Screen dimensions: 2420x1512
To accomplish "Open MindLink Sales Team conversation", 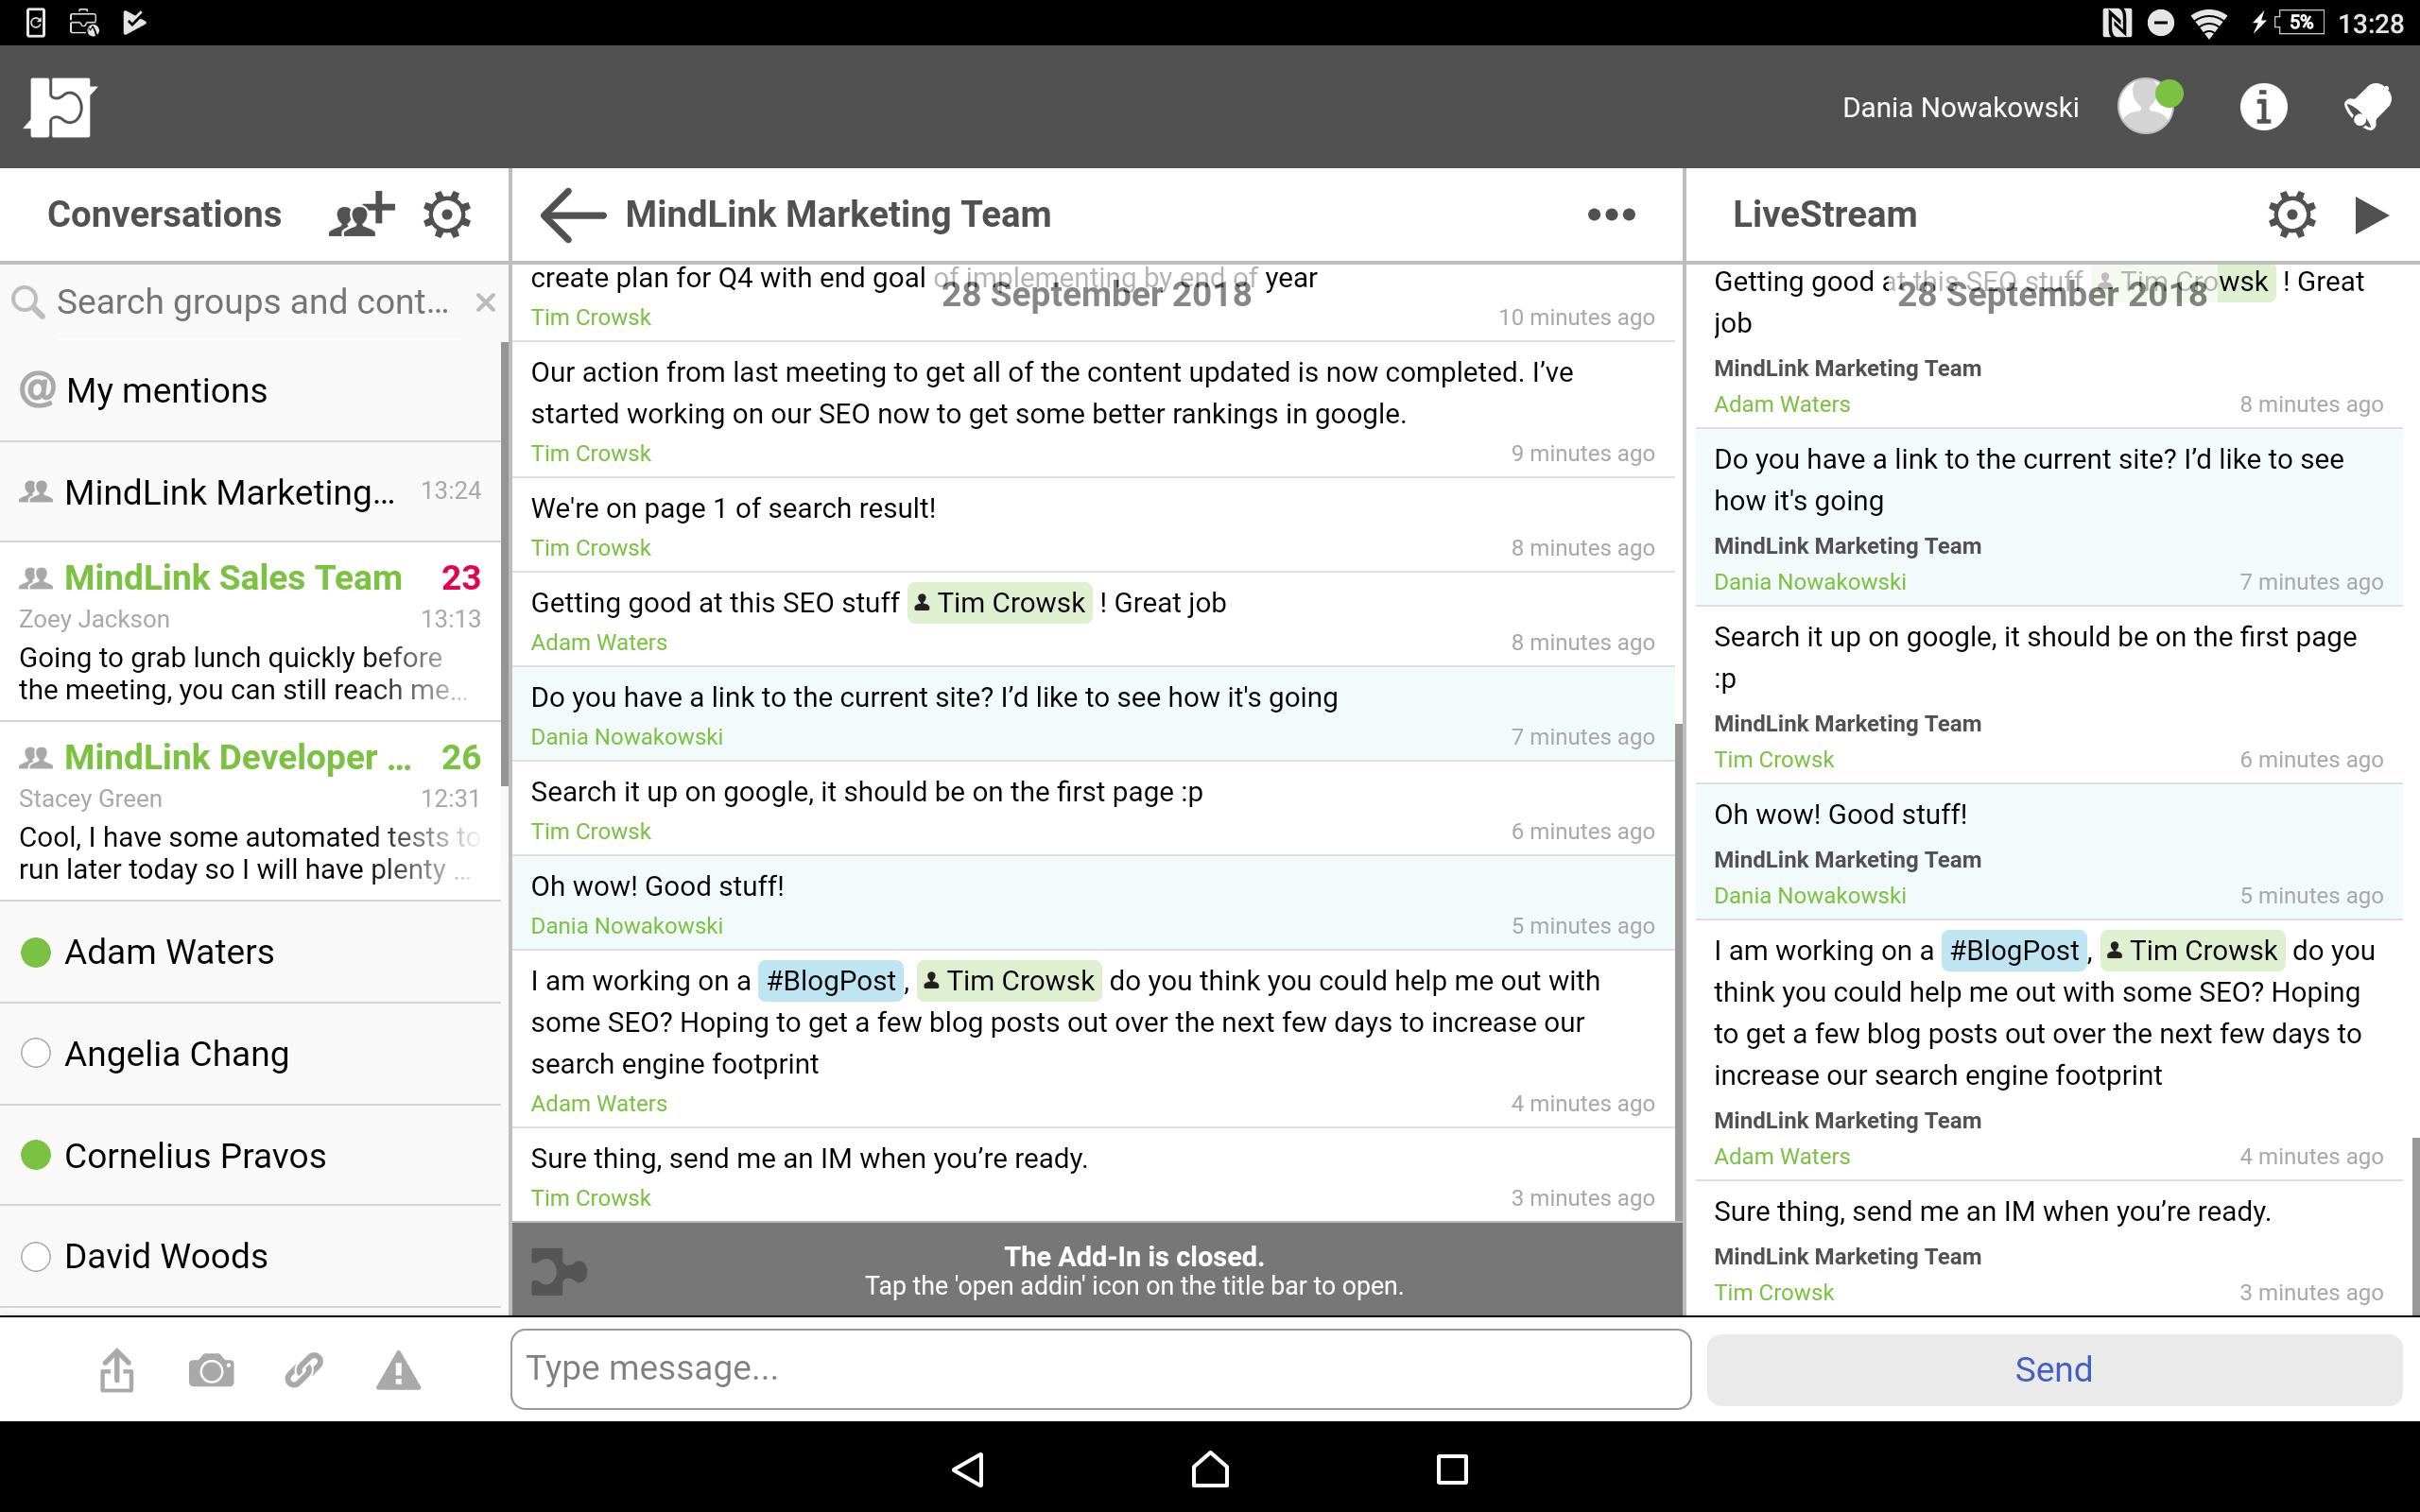I will 250,632.
